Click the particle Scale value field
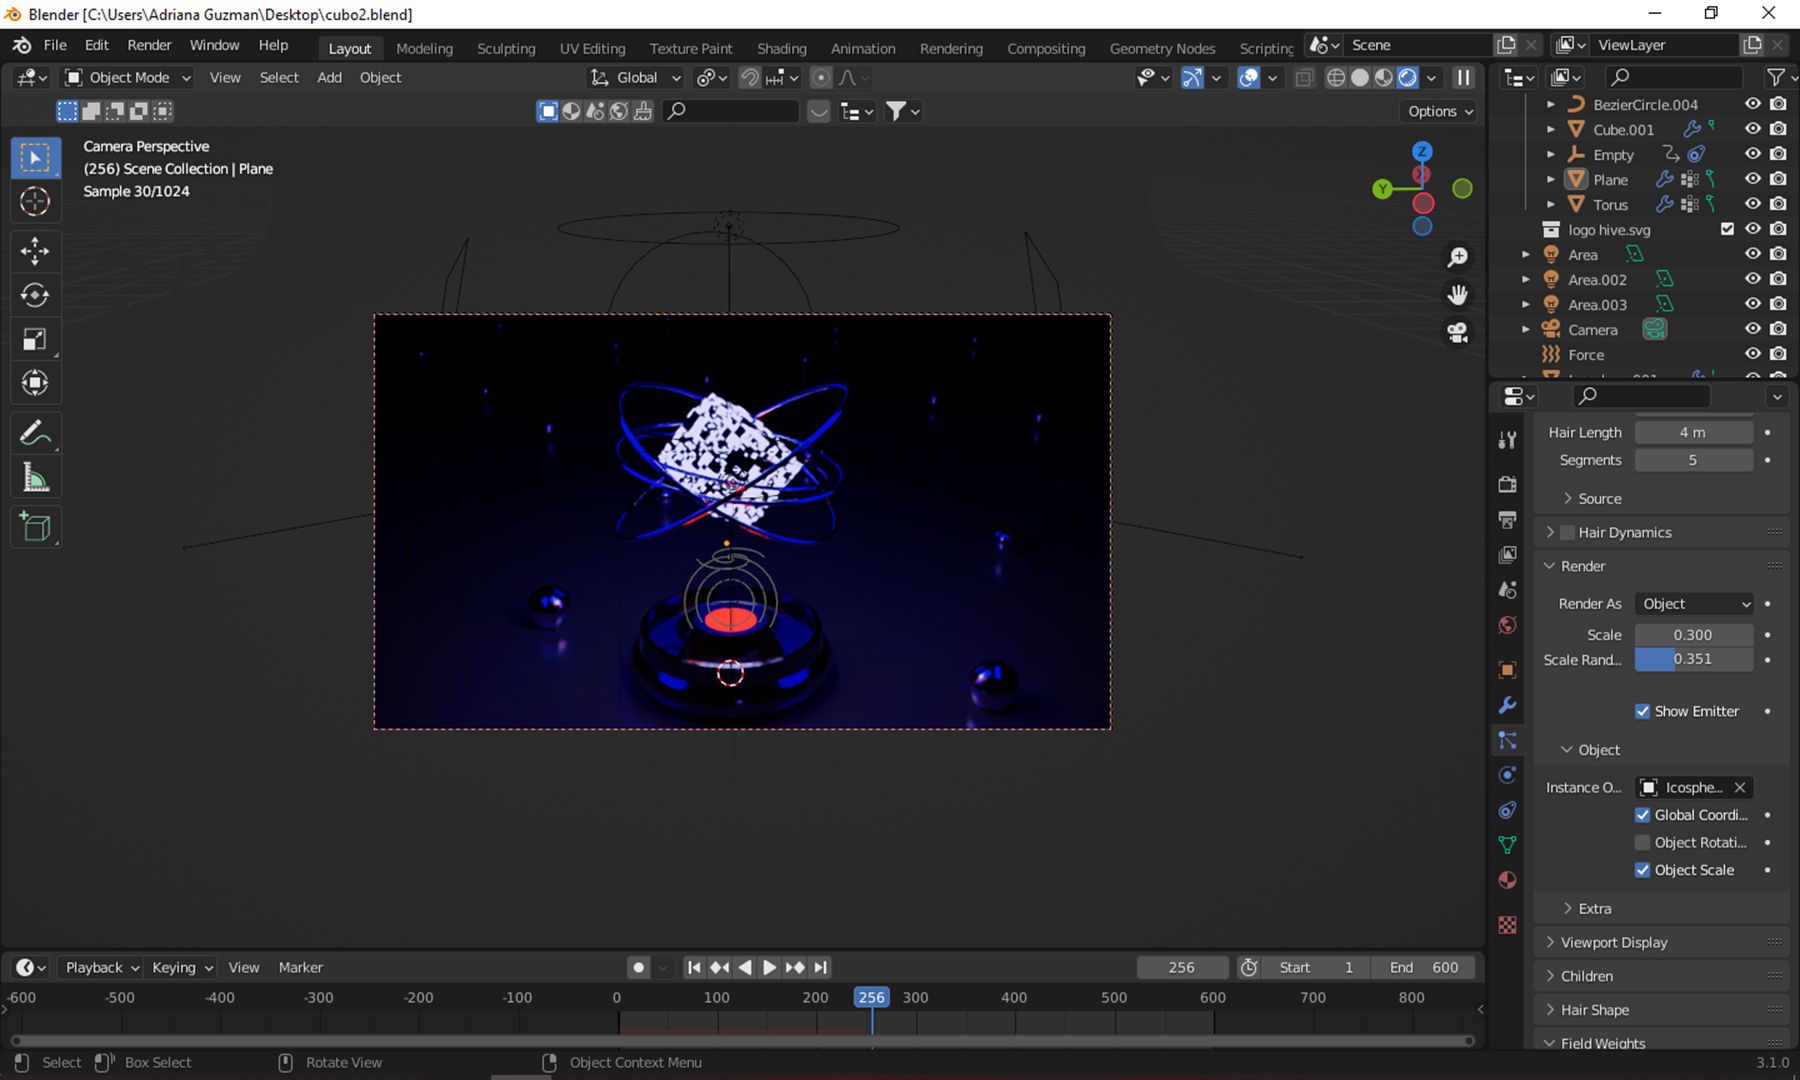 [1693, 634]
